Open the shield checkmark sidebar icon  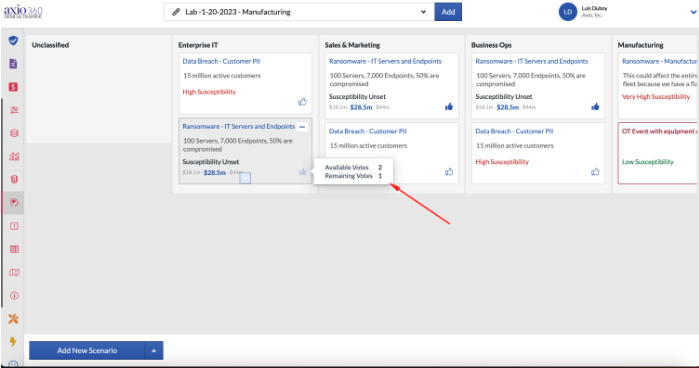[13, 41]
